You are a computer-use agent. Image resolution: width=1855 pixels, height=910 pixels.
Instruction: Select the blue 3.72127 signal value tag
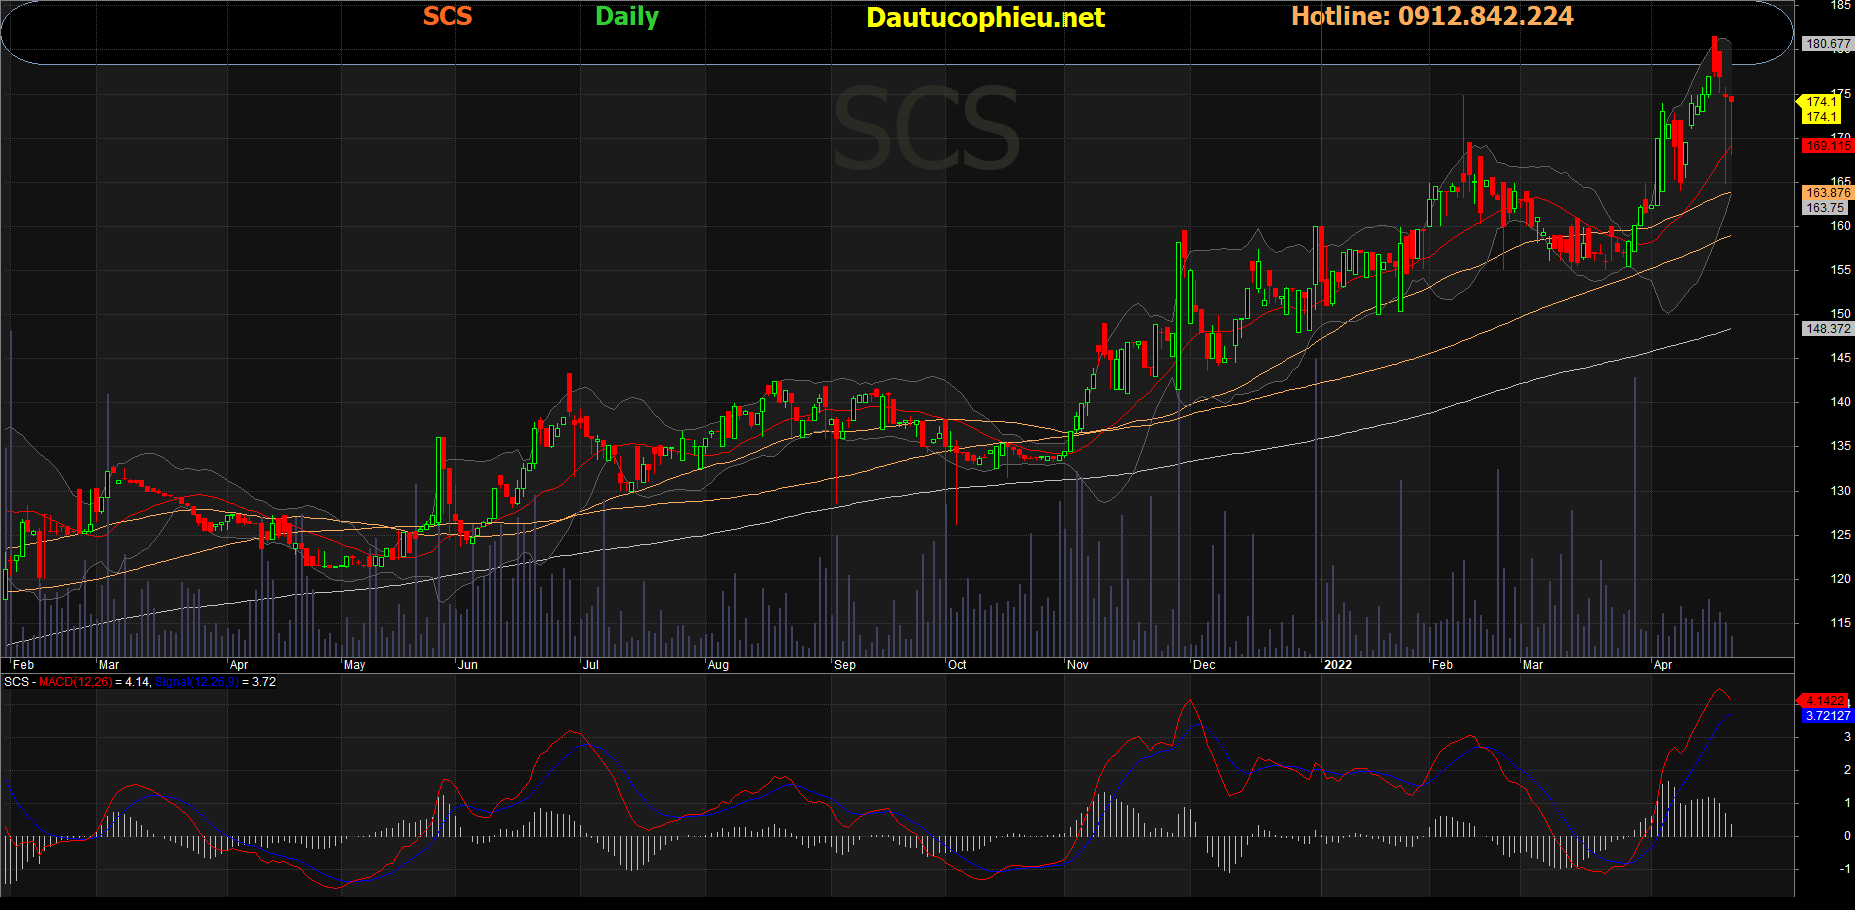1828,716
